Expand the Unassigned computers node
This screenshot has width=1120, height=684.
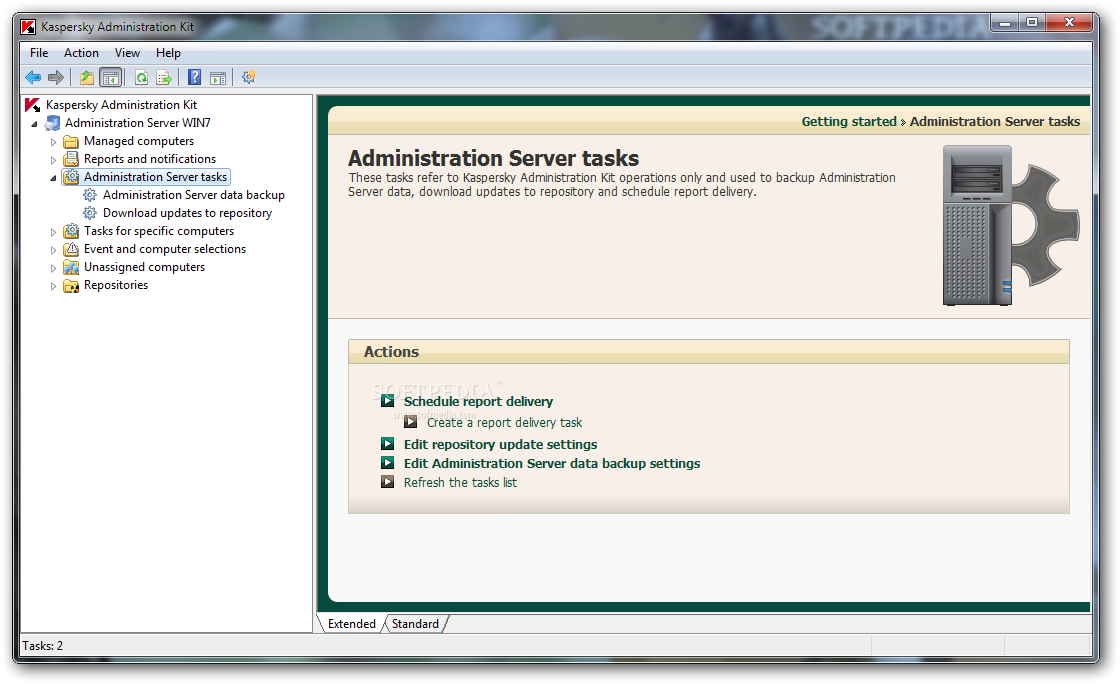coord(53,268)
